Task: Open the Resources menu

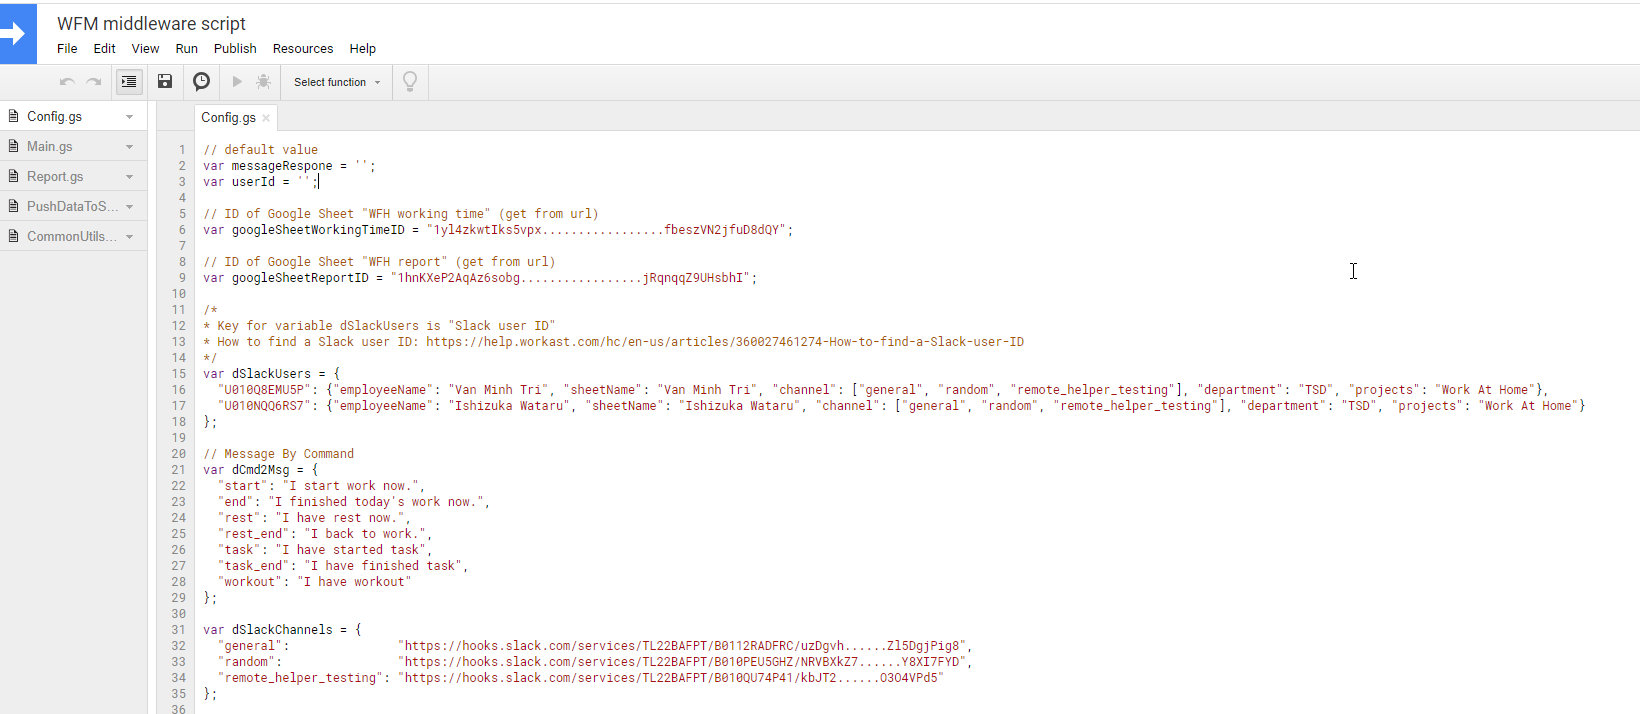Action: click(x=303, y=48)
